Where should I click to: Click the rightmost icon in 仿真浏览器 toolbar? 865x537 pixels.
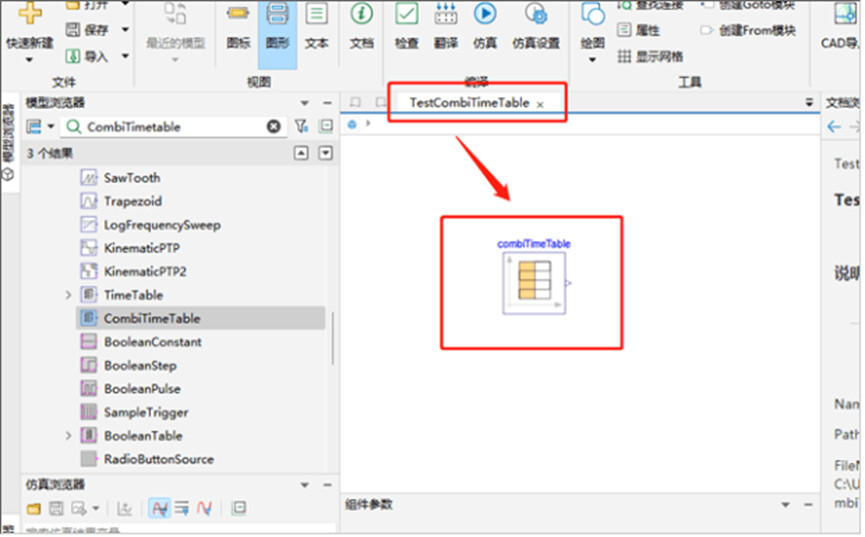click(239, 508)
